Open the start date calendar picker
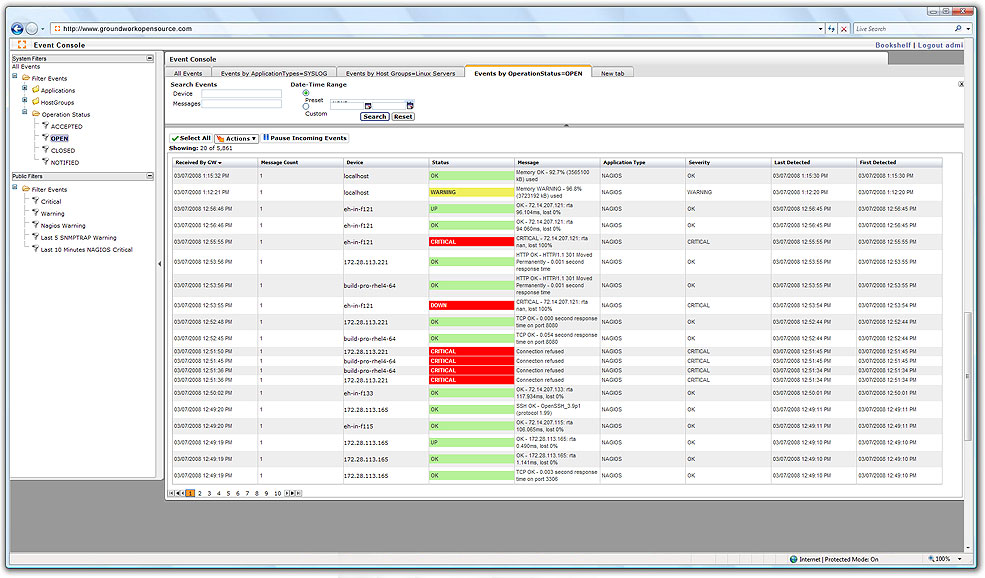 (368, 105)
